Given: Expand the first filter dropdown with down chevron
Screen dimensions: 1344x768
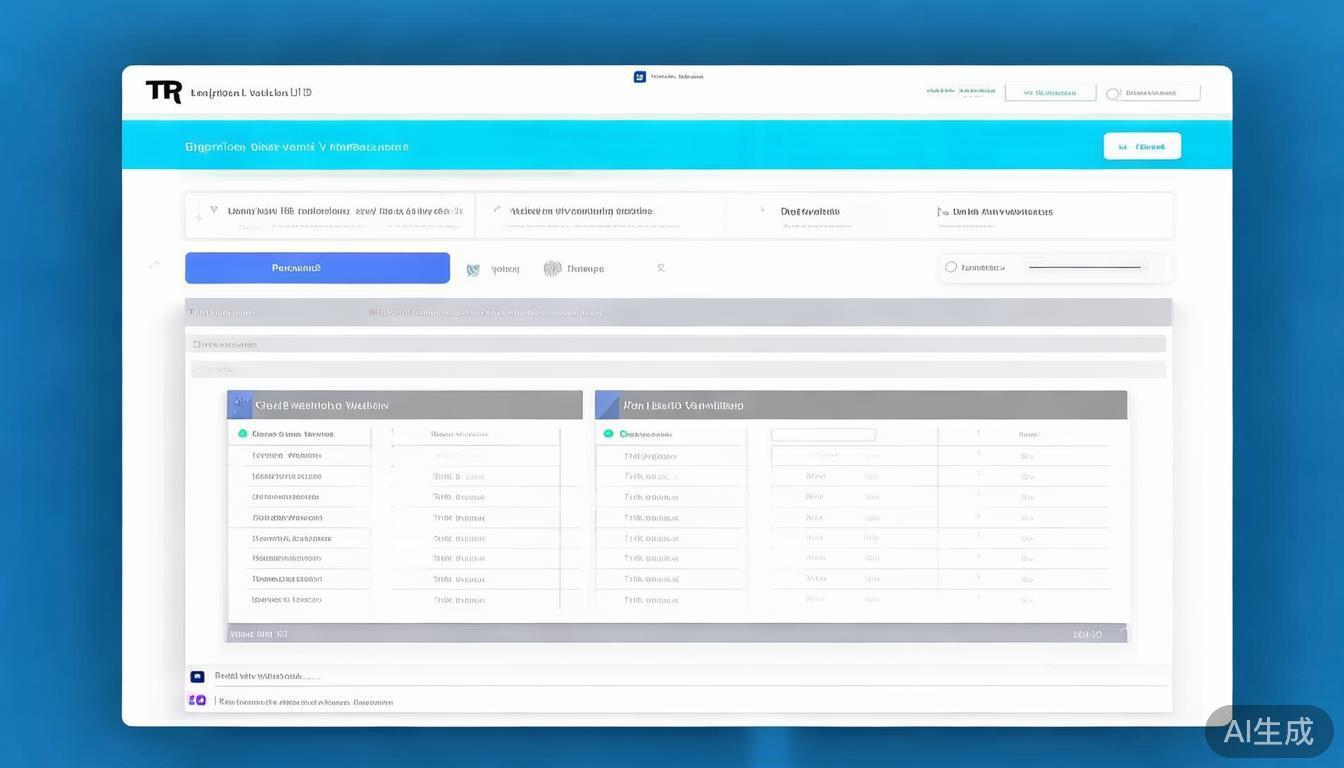Looking at the screenshot, I should [213, 211].
